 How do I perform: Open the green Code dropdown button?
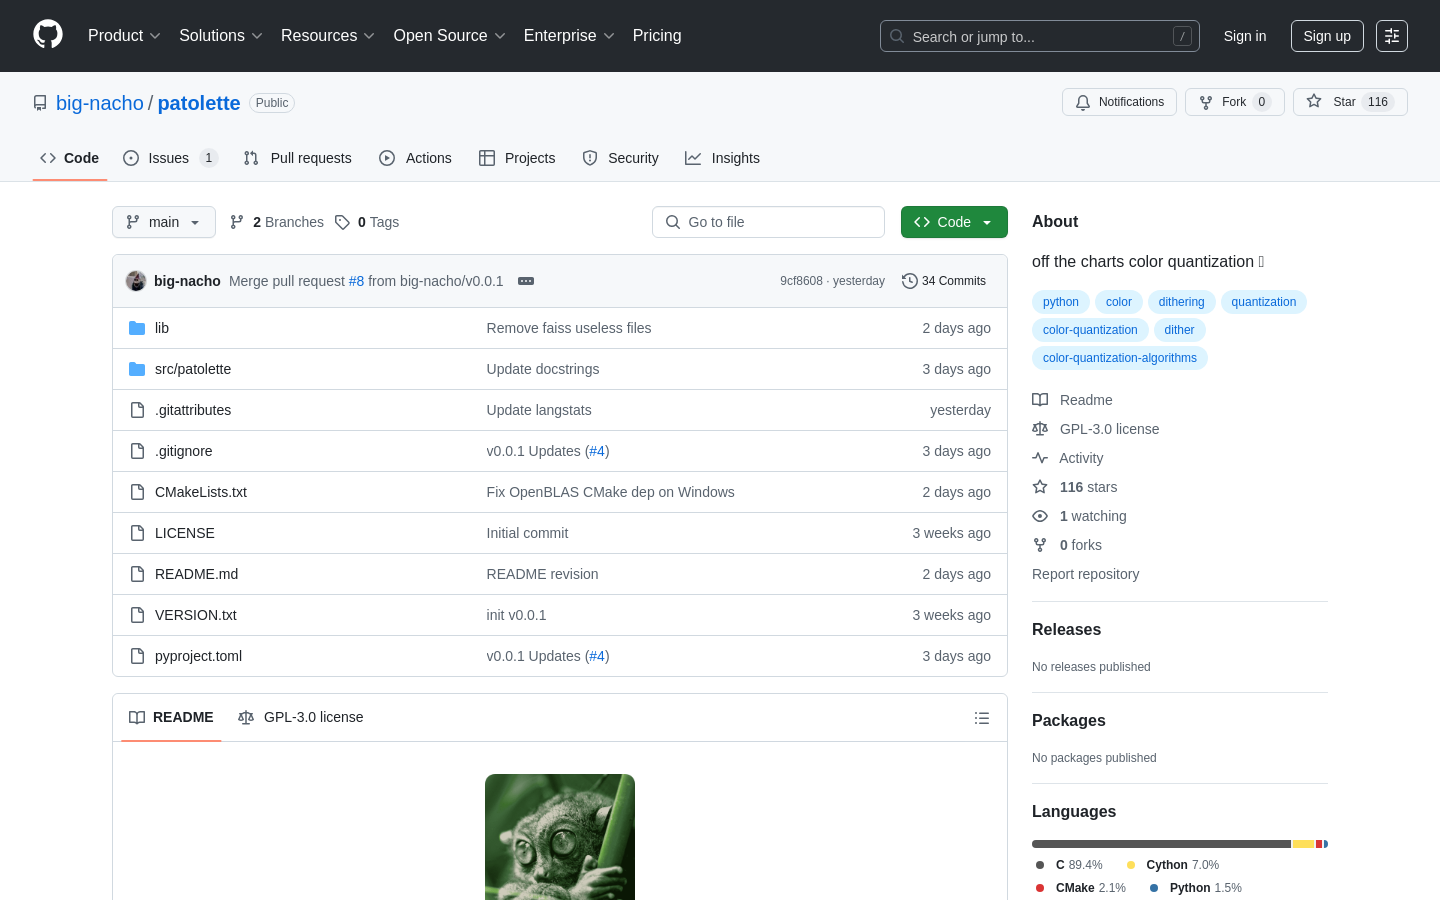(x=954, y=222)
